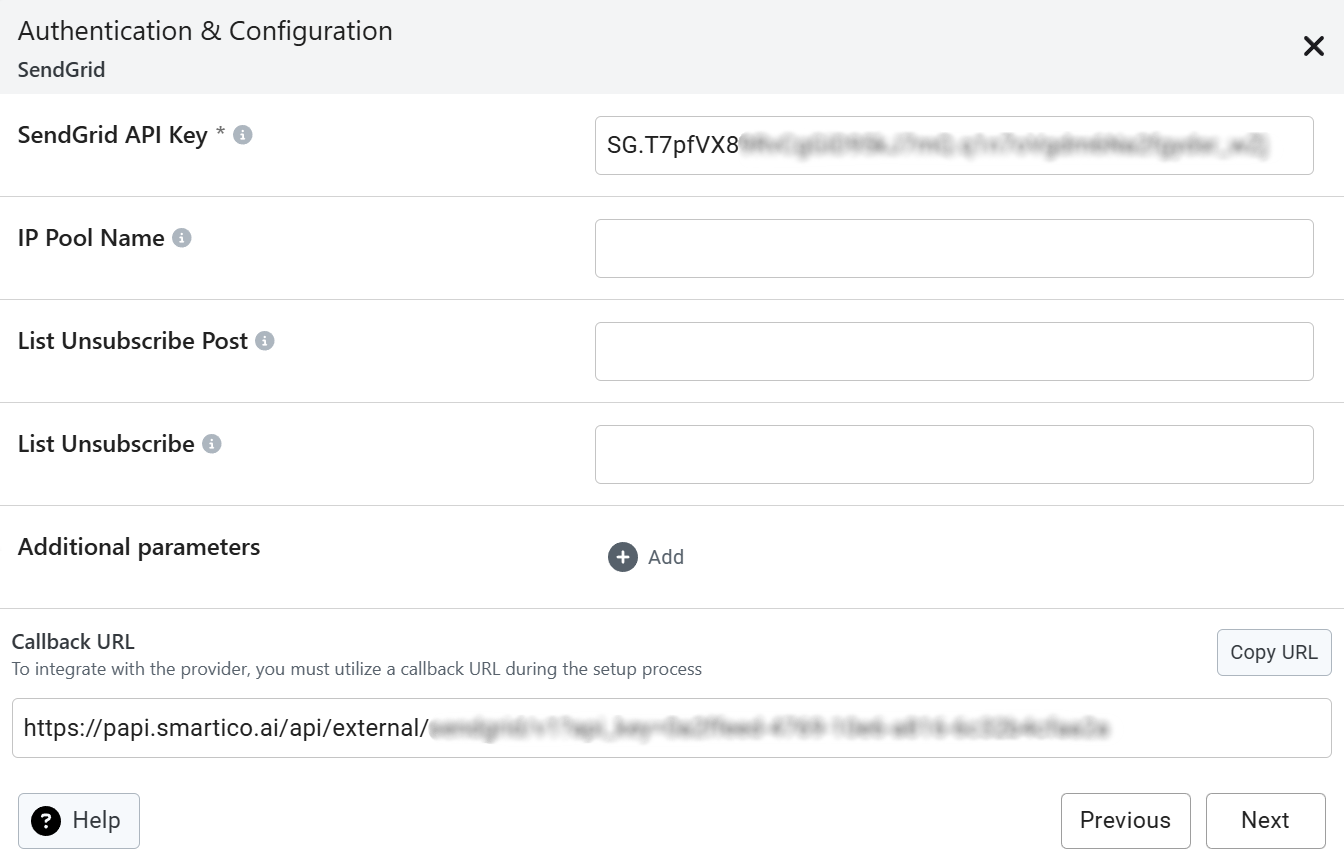
Task: Click the info icon next to List Unsubscribe
Action: (212, 444)
